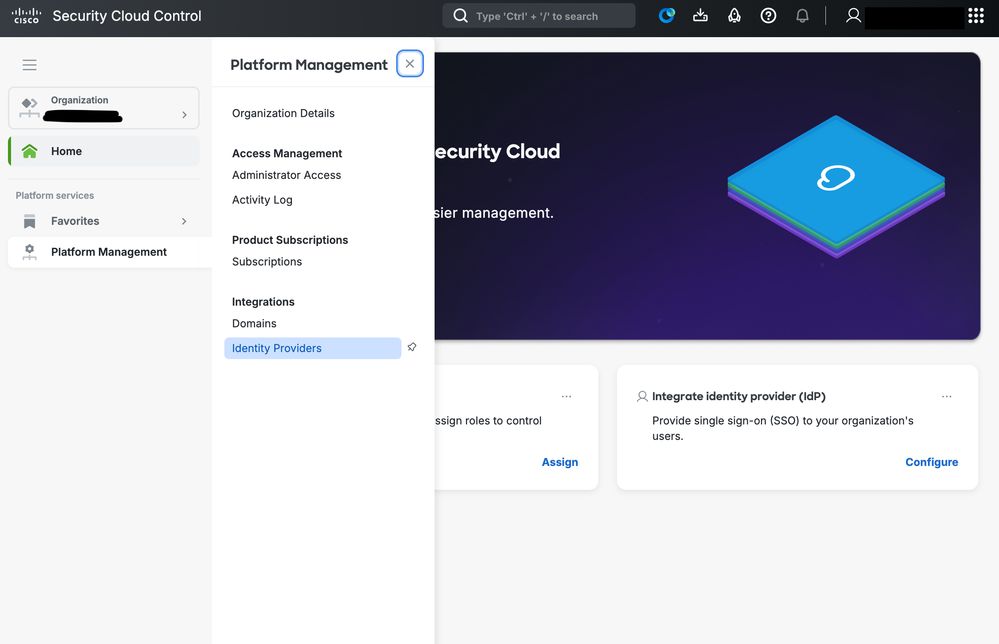The width and height of the screenshot is (999, 644).
Task: Open Administrator Access under Access Management
Action: (286, 175)
